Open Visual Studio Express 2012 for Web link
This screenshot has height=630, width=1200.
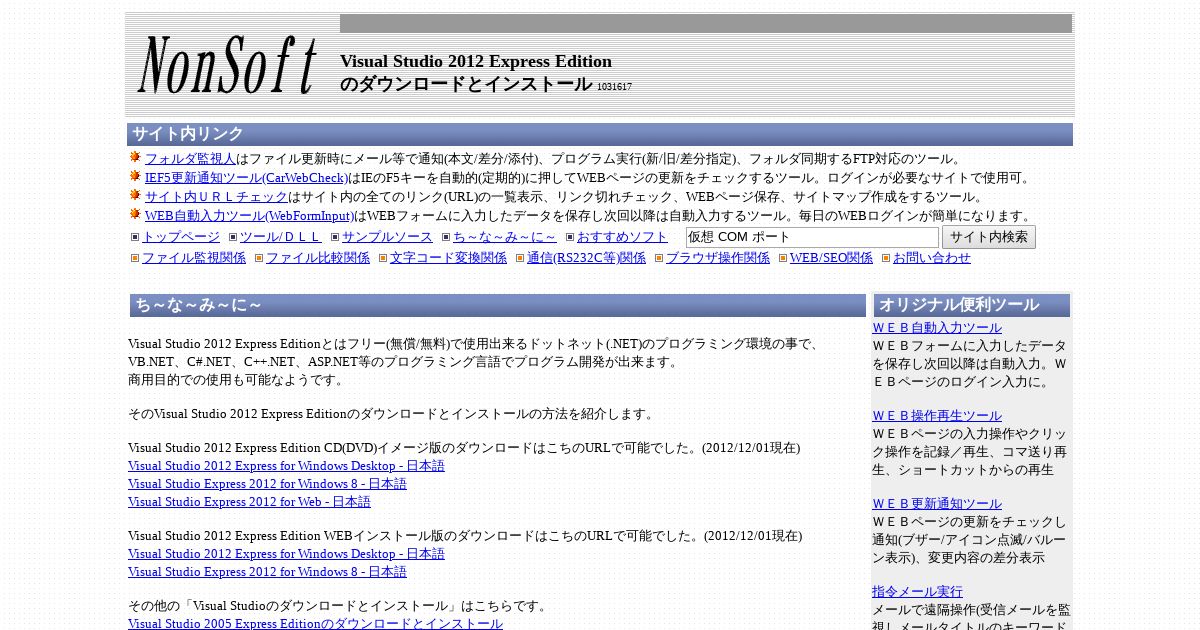pos(249,502)
